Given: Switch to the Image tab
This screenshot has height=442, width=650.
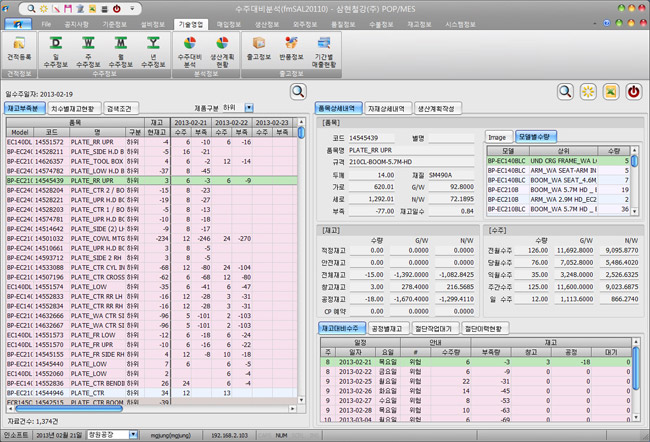Looking at the screenshot, I should click(x=497, y=137).
